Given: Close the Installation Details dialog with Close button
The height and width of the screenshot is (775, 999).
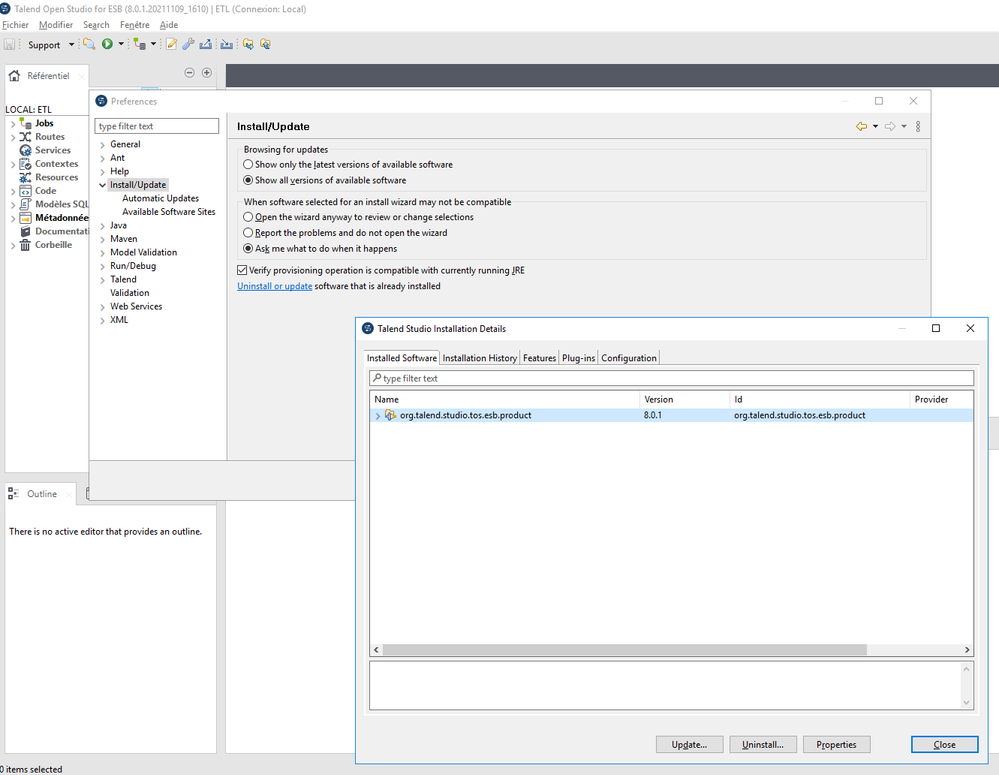Looking at the screenshot, I should [x=944, y=744].
